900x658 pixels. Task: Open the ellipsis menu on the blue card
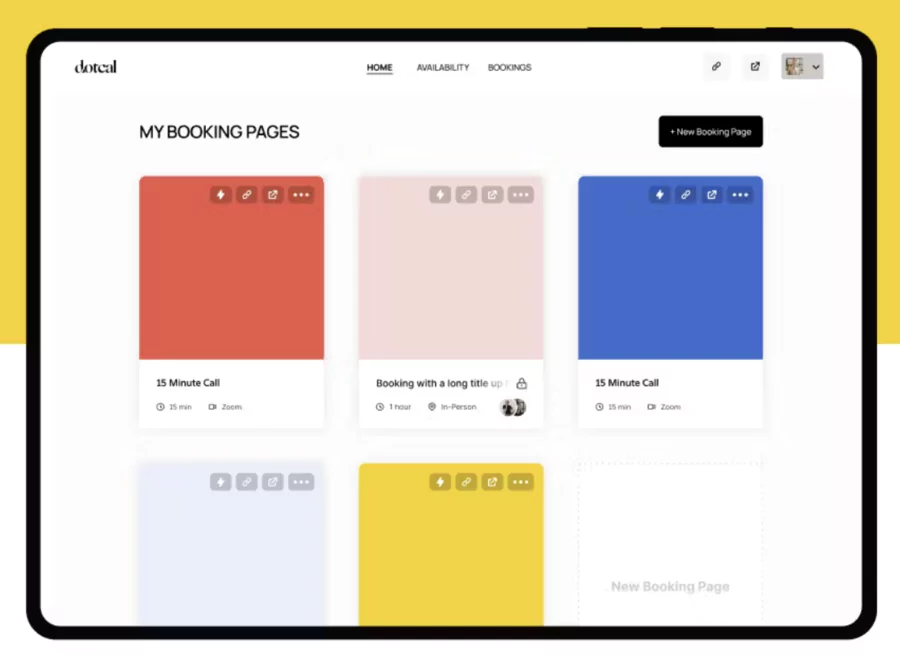[740, 195]
